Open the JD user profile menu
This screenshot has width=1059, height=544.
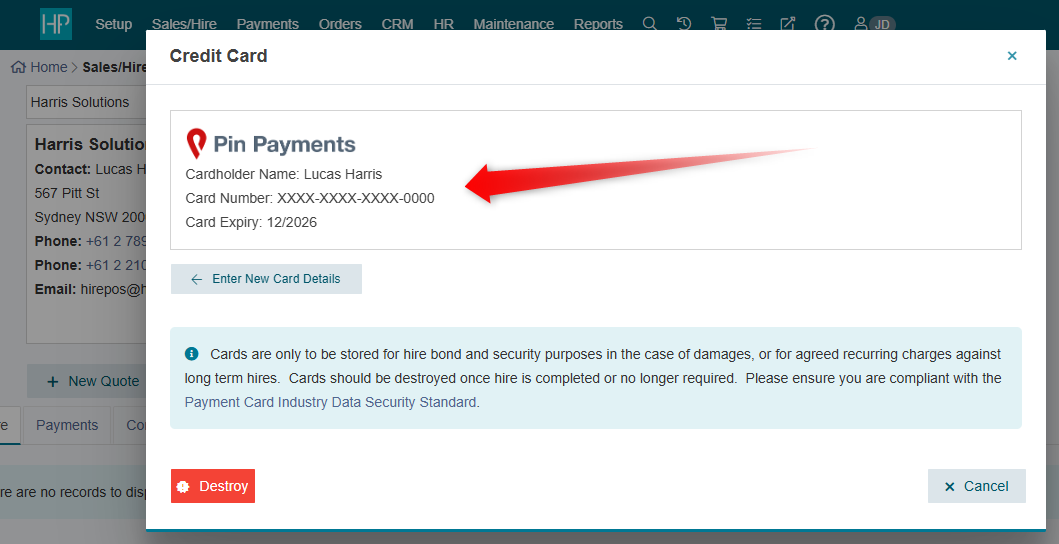(x=874, y=24)
